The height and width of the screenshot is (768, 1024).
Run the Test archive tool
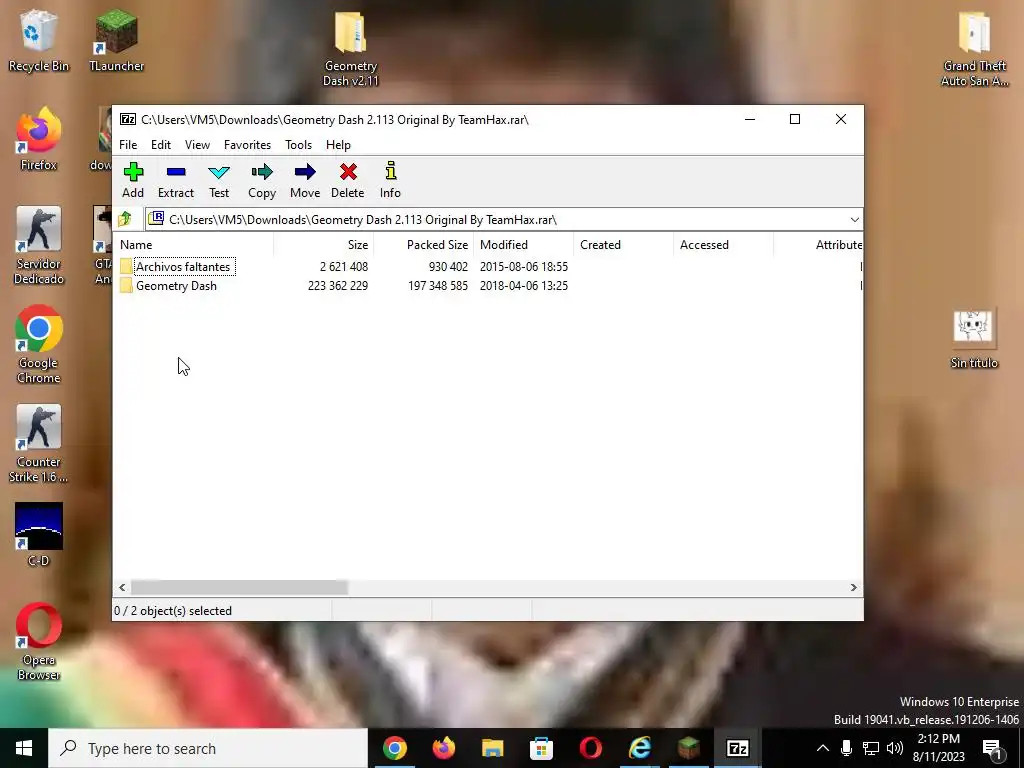[x=219, y=180]
